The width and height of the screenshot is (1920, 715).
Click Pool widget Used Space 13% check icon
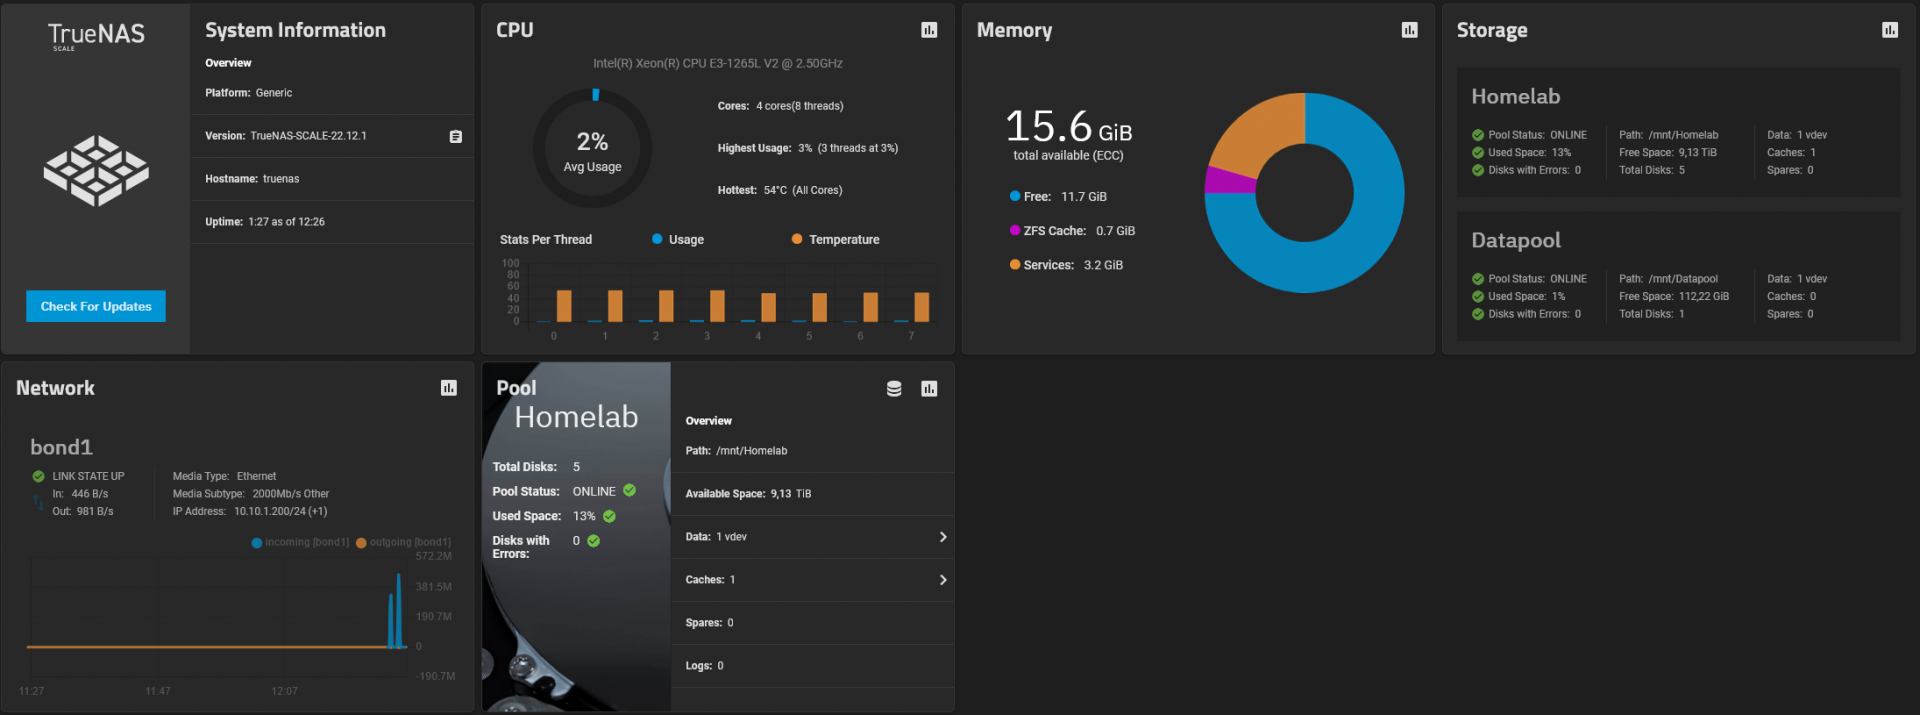point(609,516)
